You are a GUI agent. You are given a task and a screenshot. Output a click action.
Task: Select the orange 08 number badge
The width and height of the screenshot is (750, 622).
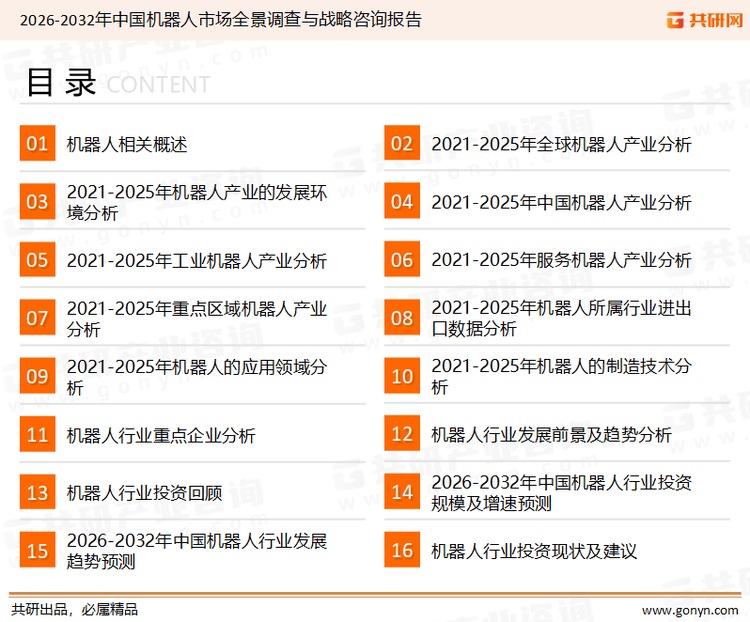coord(402,318)
